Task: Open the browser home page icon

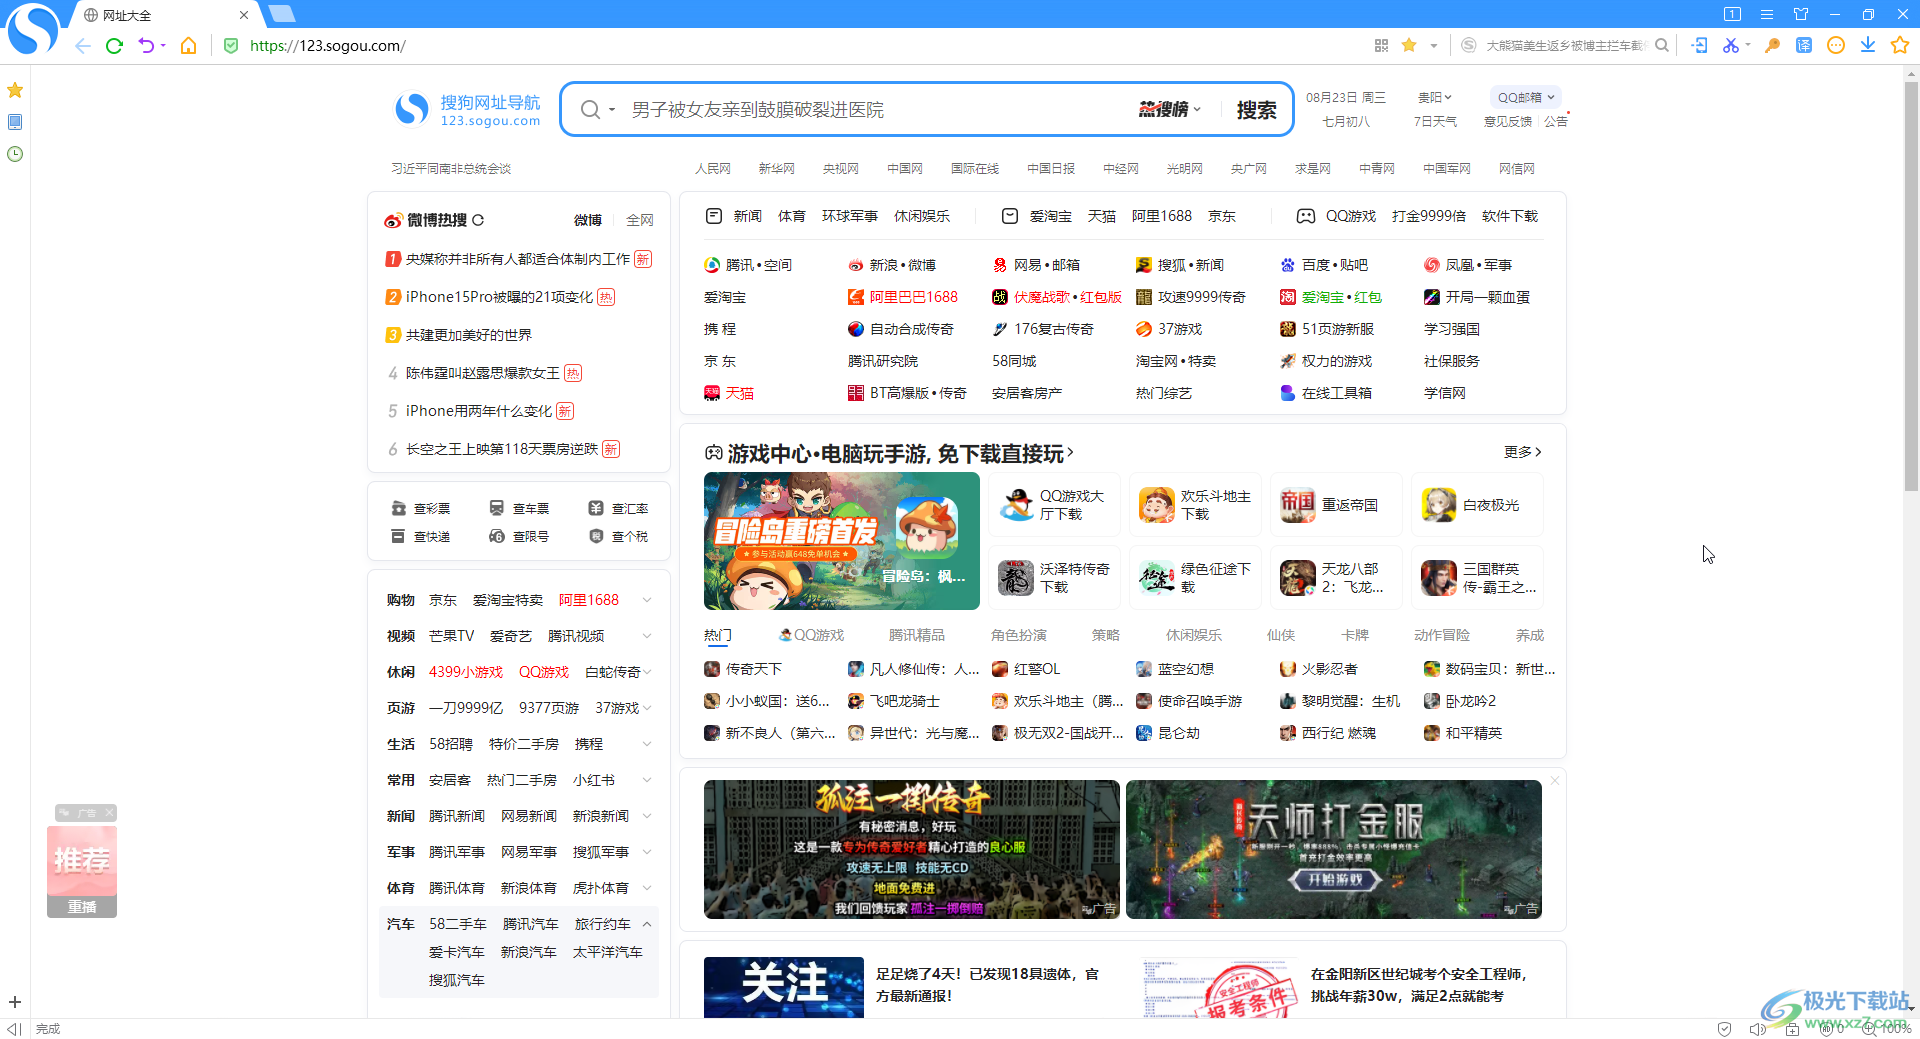Action: pyautogui.click(x=188, y=46)
